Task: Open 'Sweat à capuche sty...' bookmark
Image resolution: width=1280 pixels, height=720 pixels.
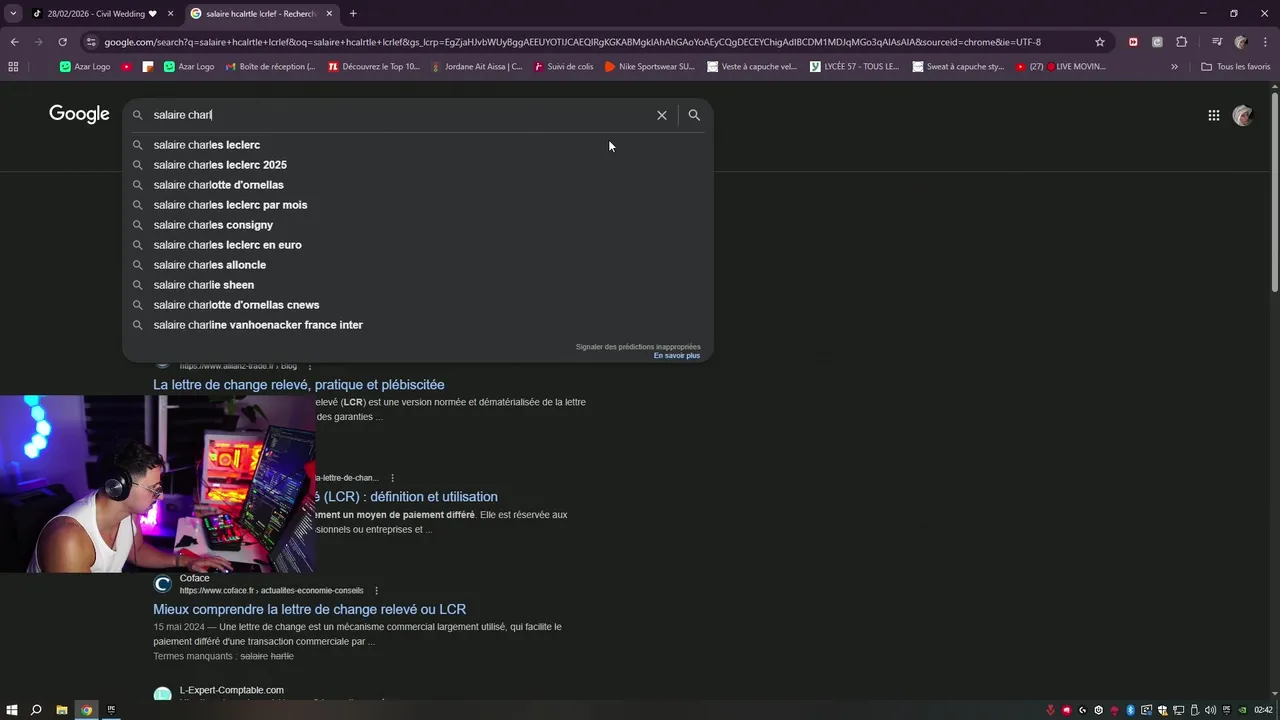Action: 958,67
